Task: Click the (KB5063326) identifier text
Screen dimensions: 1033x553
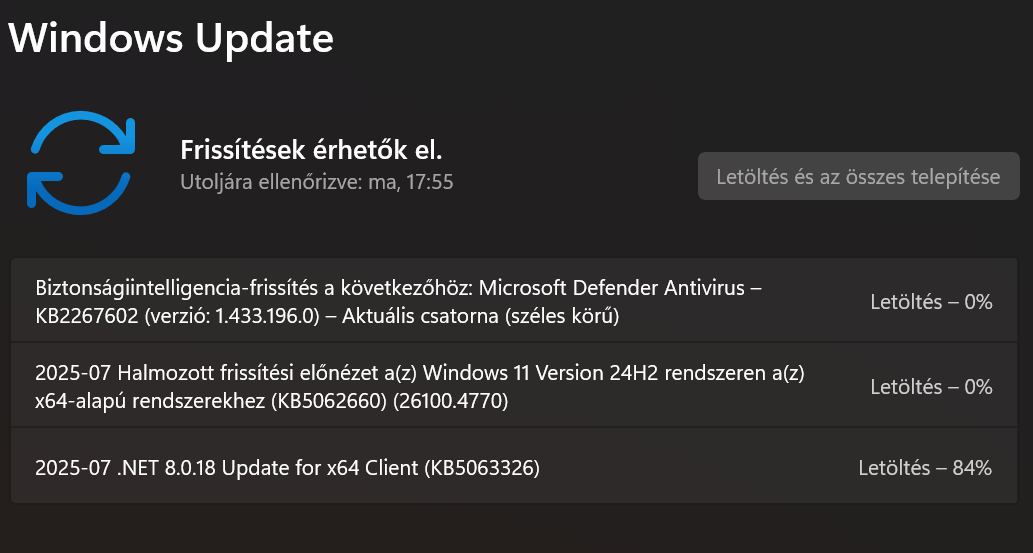Action: click(x=482, y=467)
